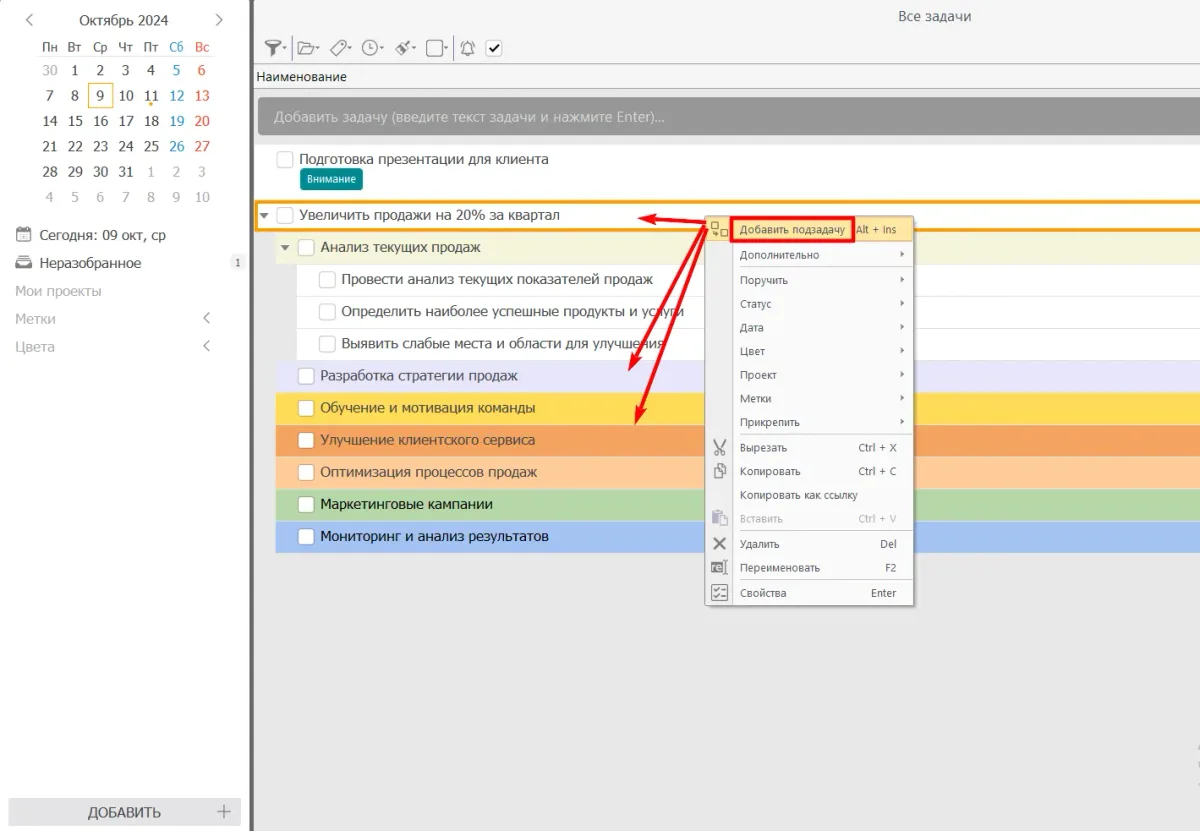The width and height of the screenshot is (1200, 831).
Task: Mark Маркетинговые кампании task as done
Action: pos(306,505)
